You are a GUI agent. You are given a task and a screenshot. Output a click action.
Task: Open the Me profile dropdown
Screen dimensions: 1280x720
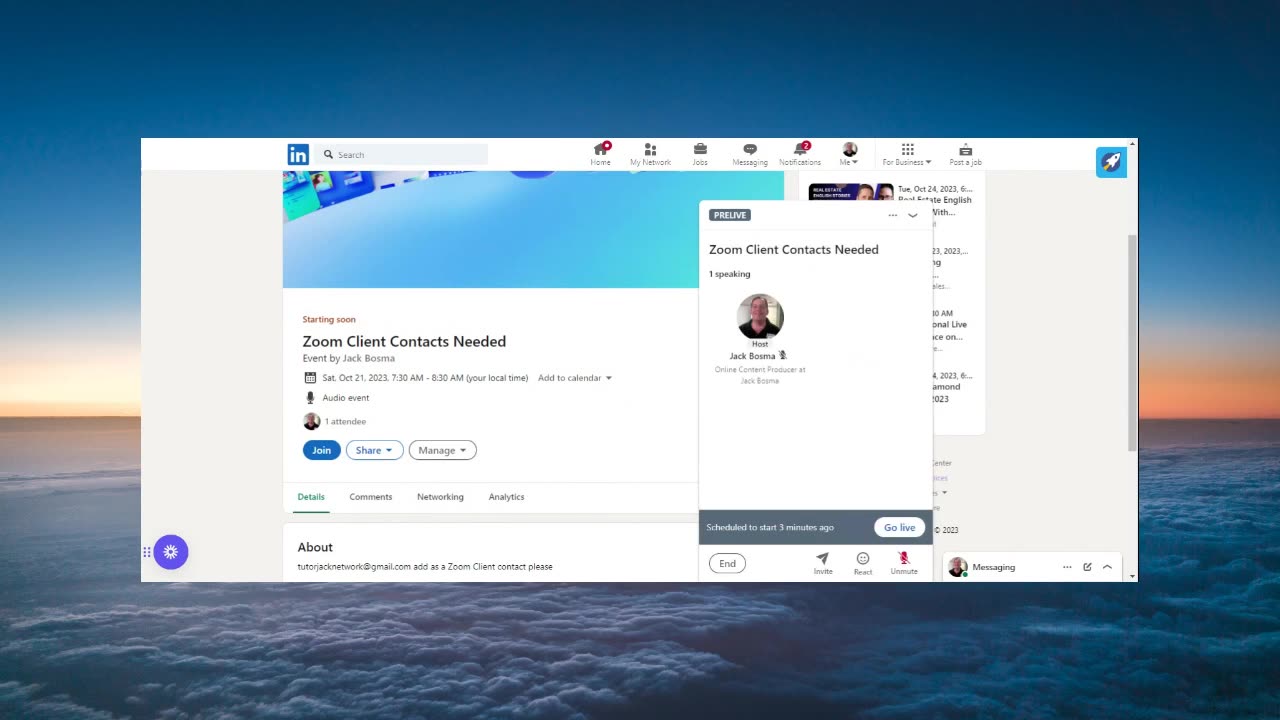click(849, 154)
